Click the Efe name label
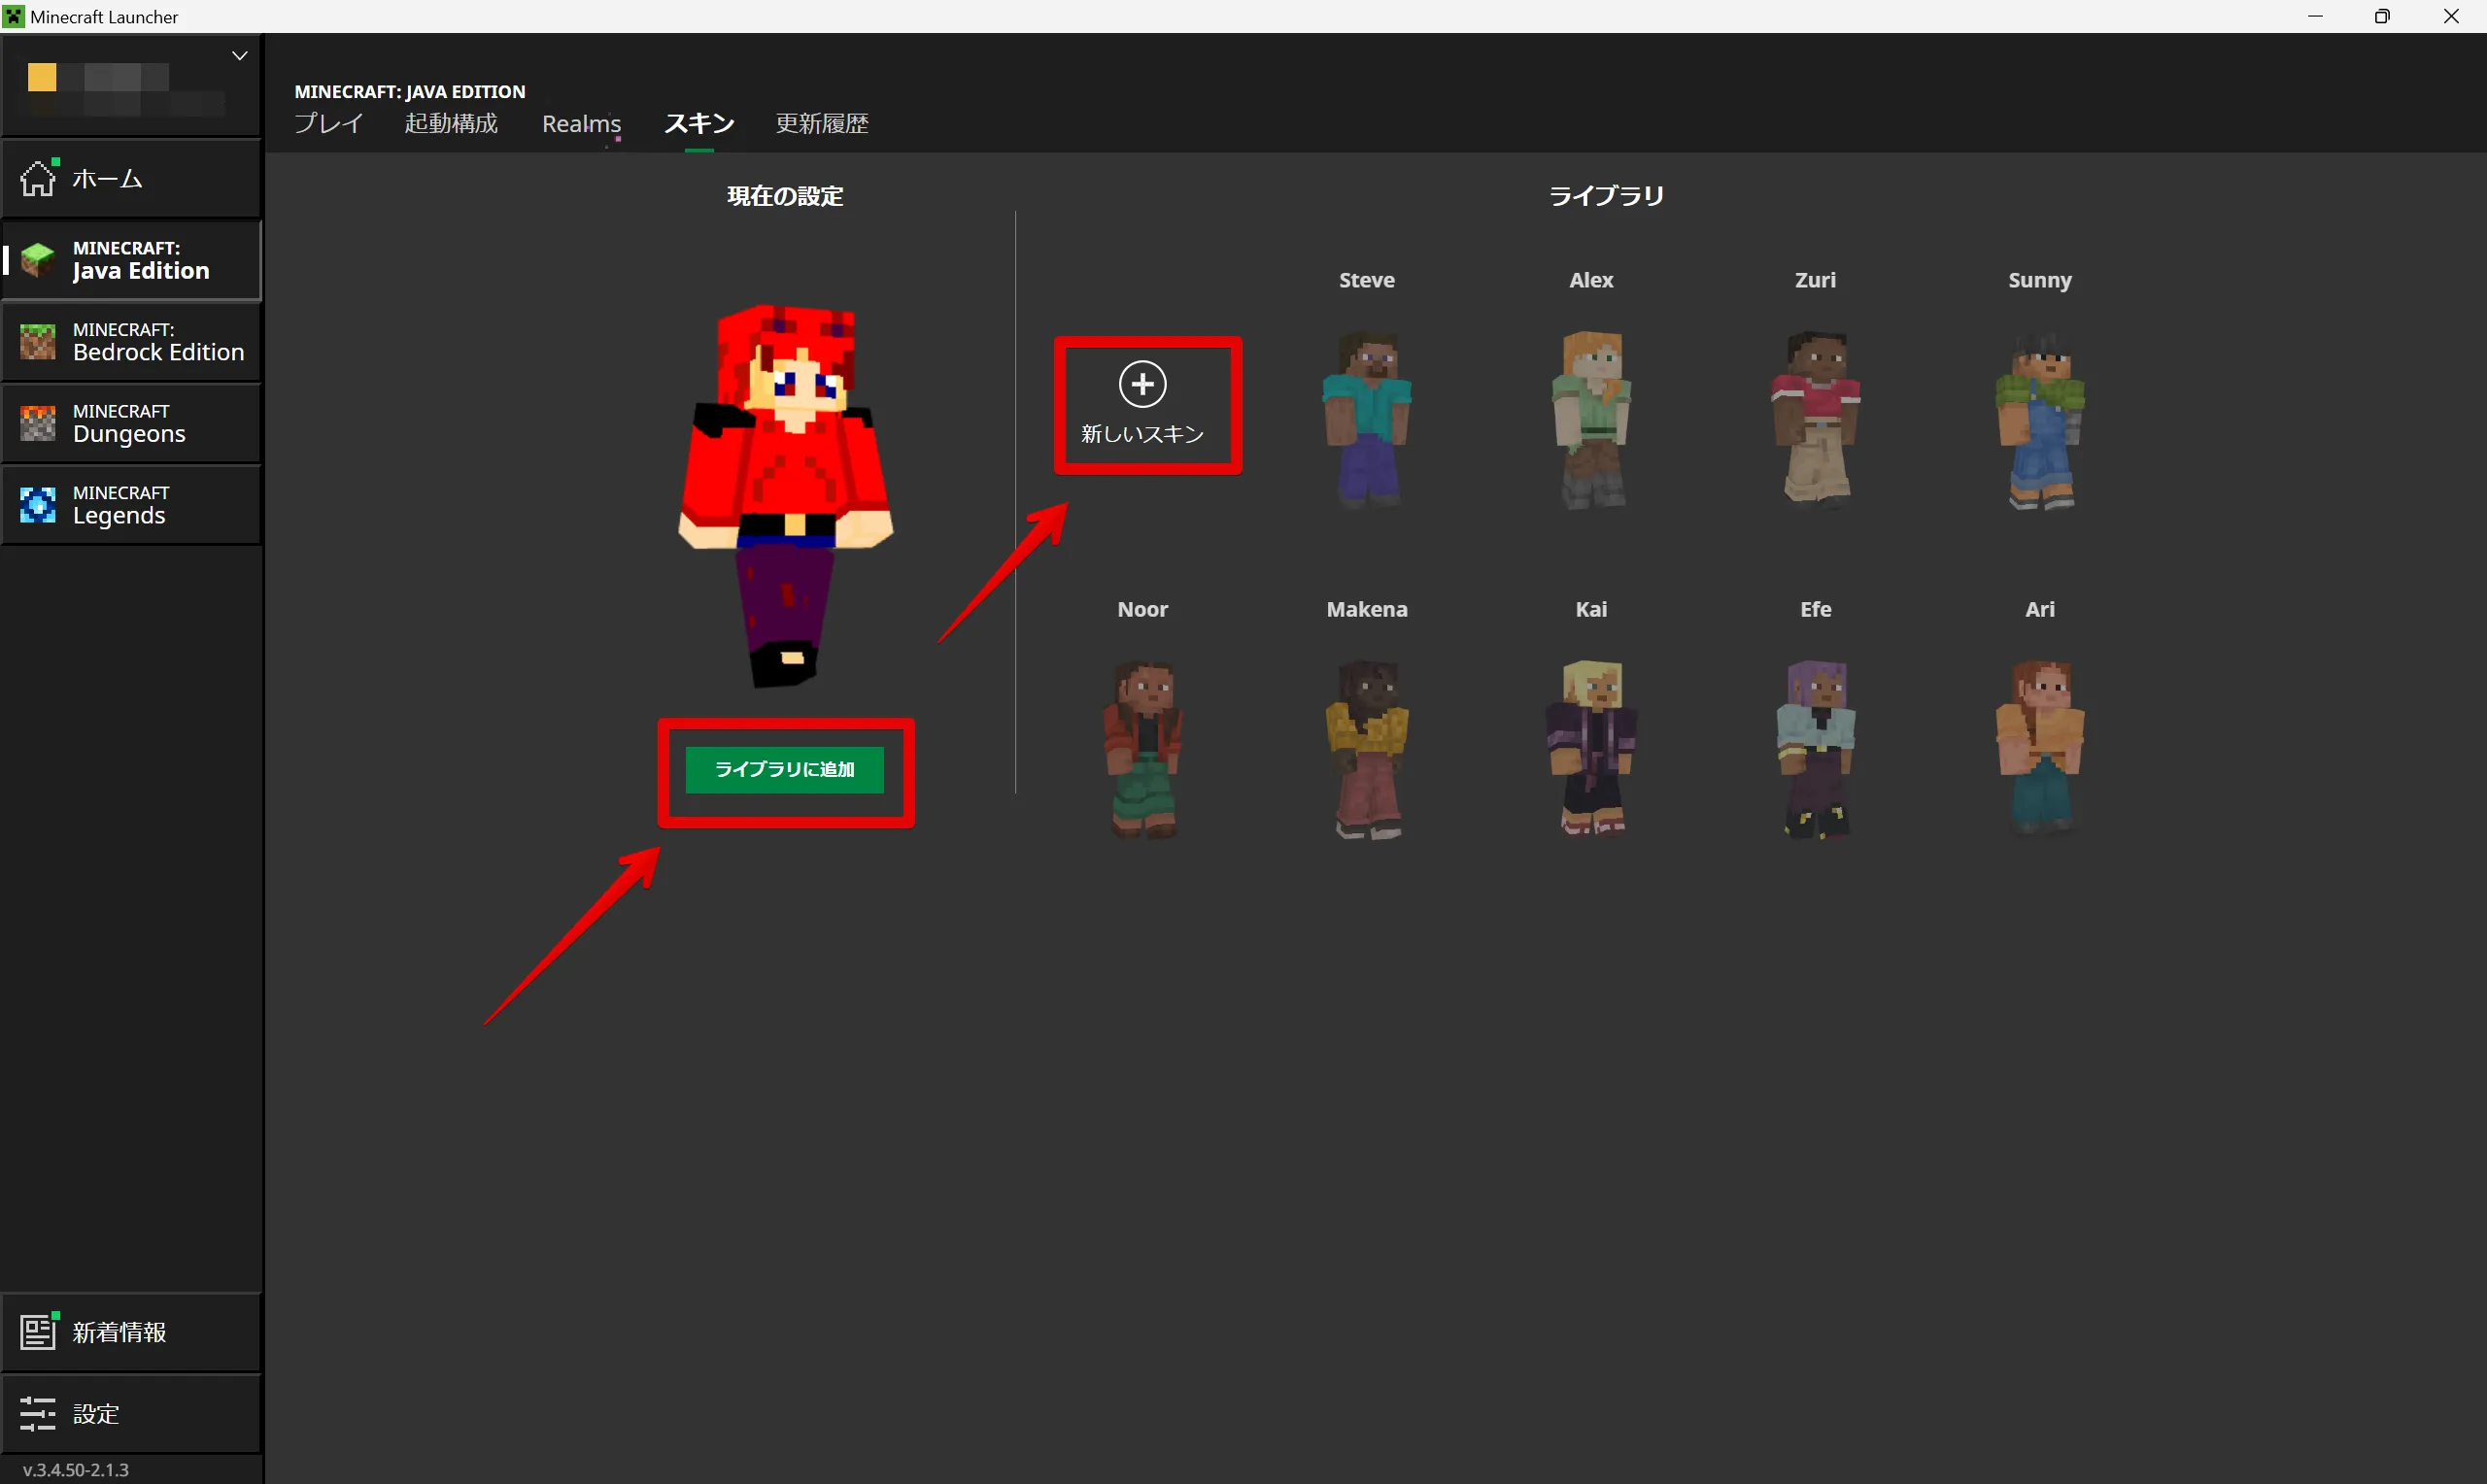Viewport: 2487px width, 1484px height. click(1815, 609)
